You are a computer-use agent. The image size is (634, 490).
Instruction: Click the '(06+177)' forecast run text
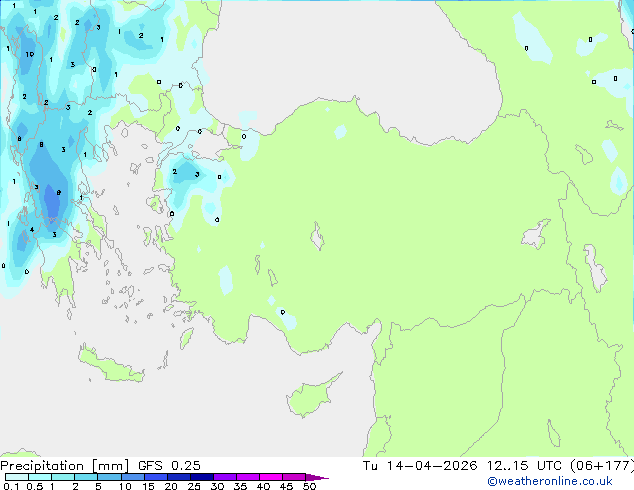point(602,466)
